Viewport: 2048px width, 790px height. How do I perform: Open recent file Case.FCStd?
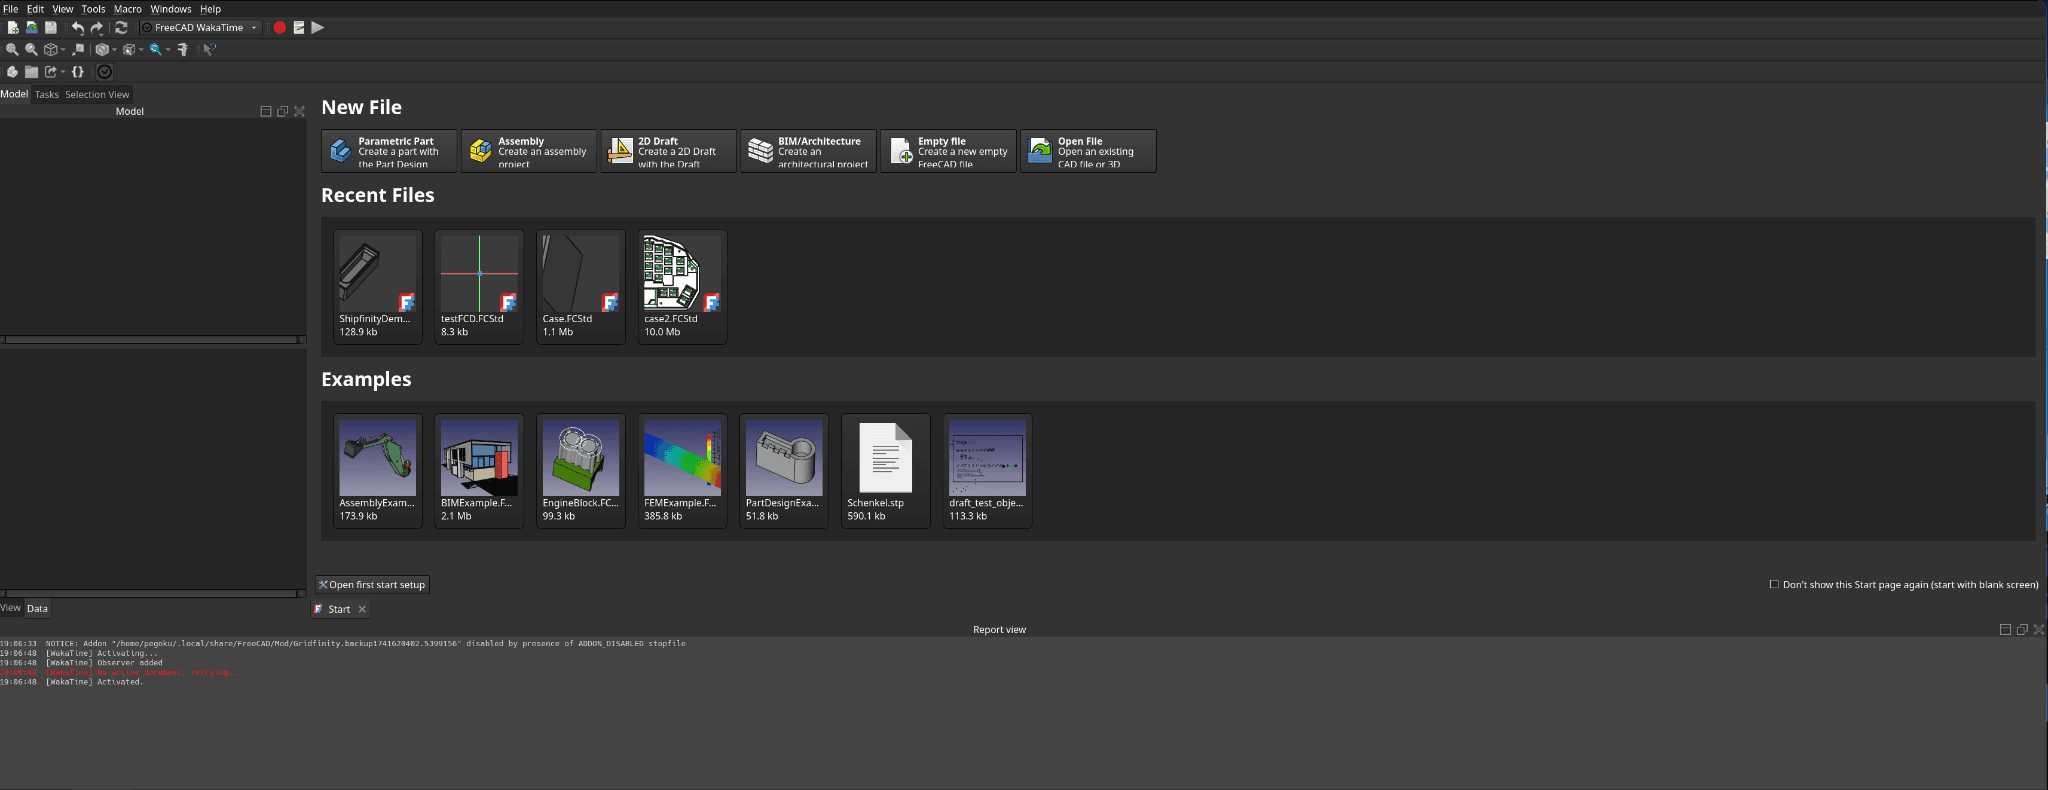click(581, 287)
